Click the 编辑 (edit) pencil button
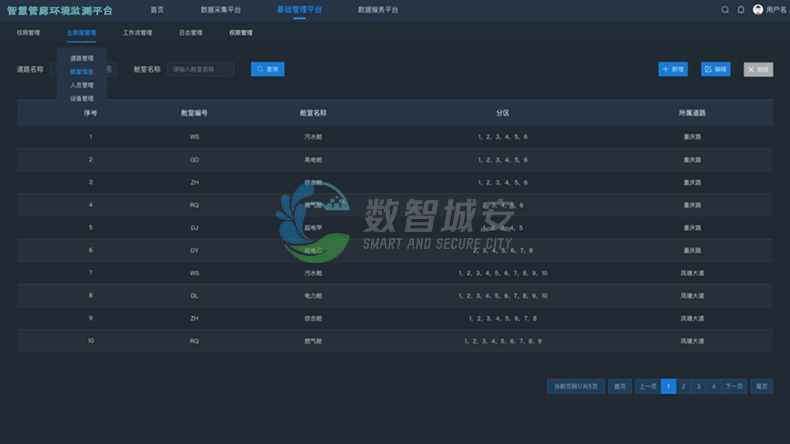 715,69
